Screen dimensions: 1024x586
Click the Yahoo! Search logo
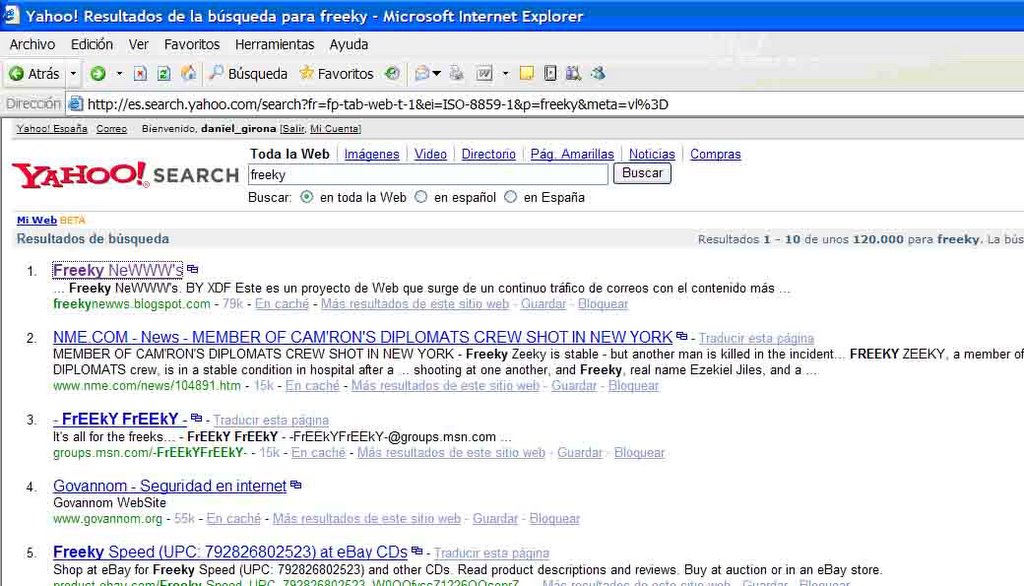[126, 175]
